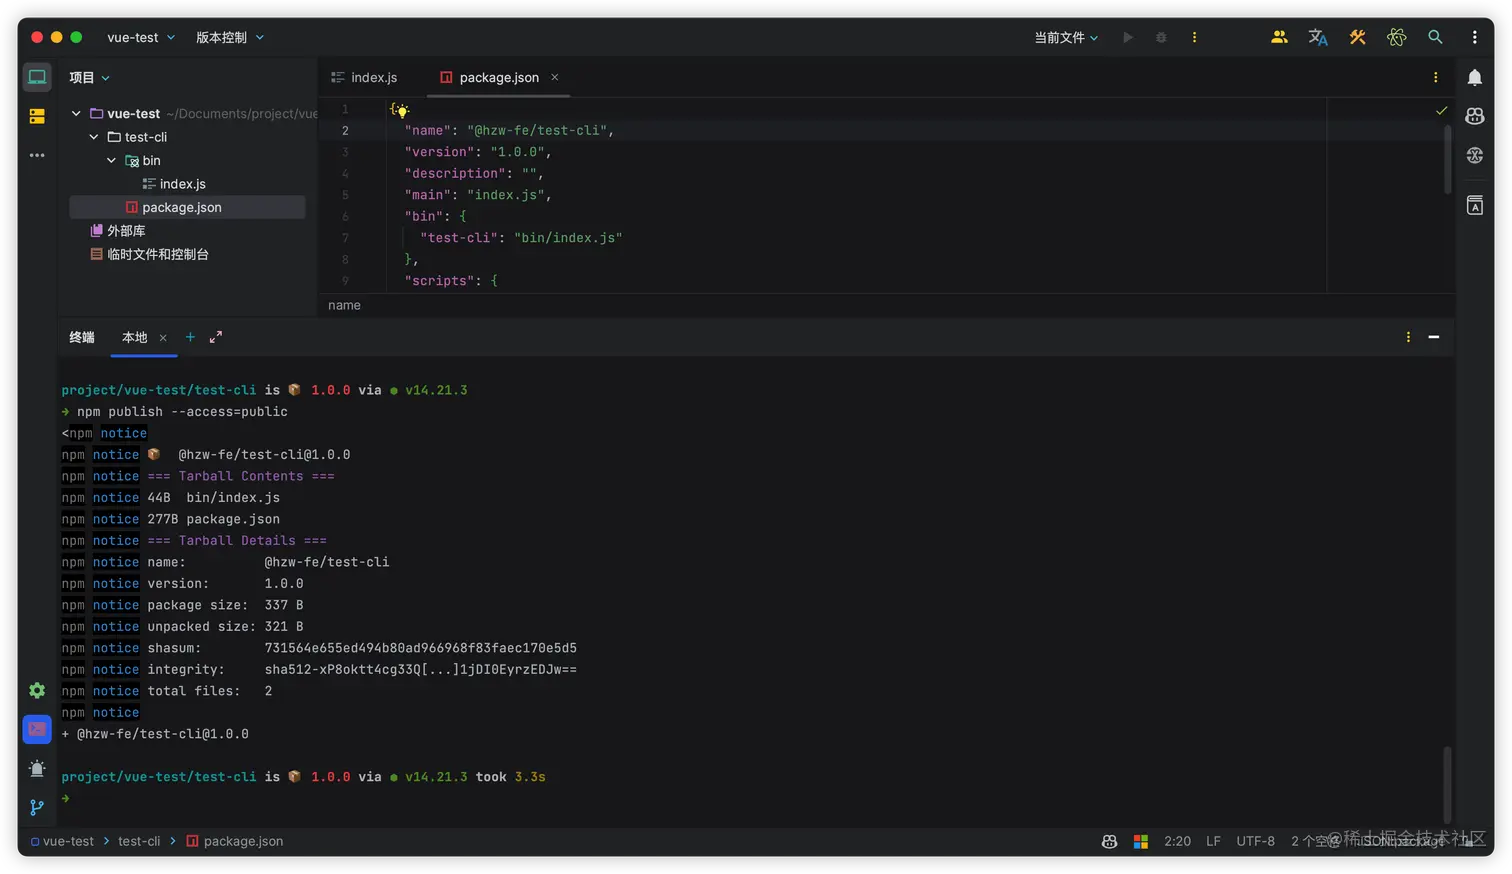Viewport: 1512px width, 874px height.
Task: Click the colorful squares status icon
Action: [1140, 841]
